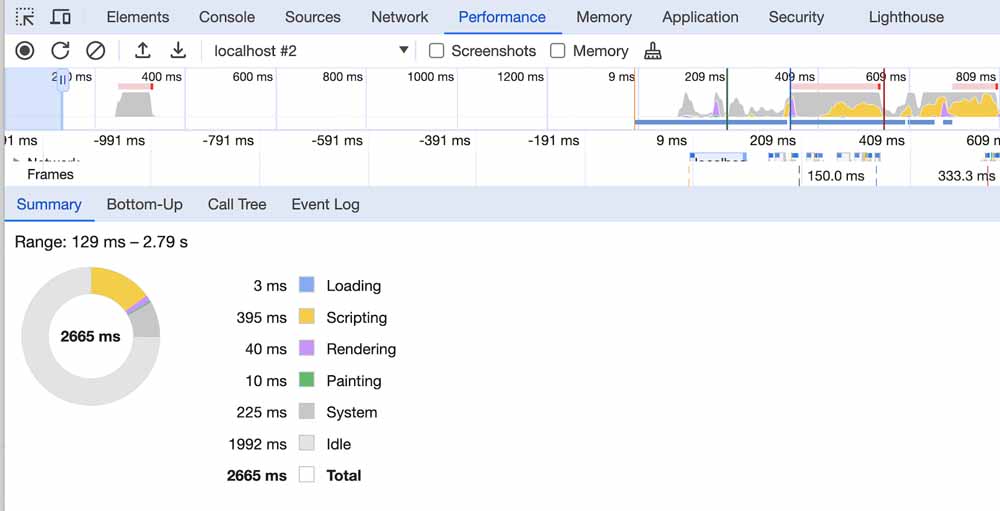The width and height of the screenshot is (1000, 511).
Task: Click the white Total color swatch
Action: [x=307, y=475]
